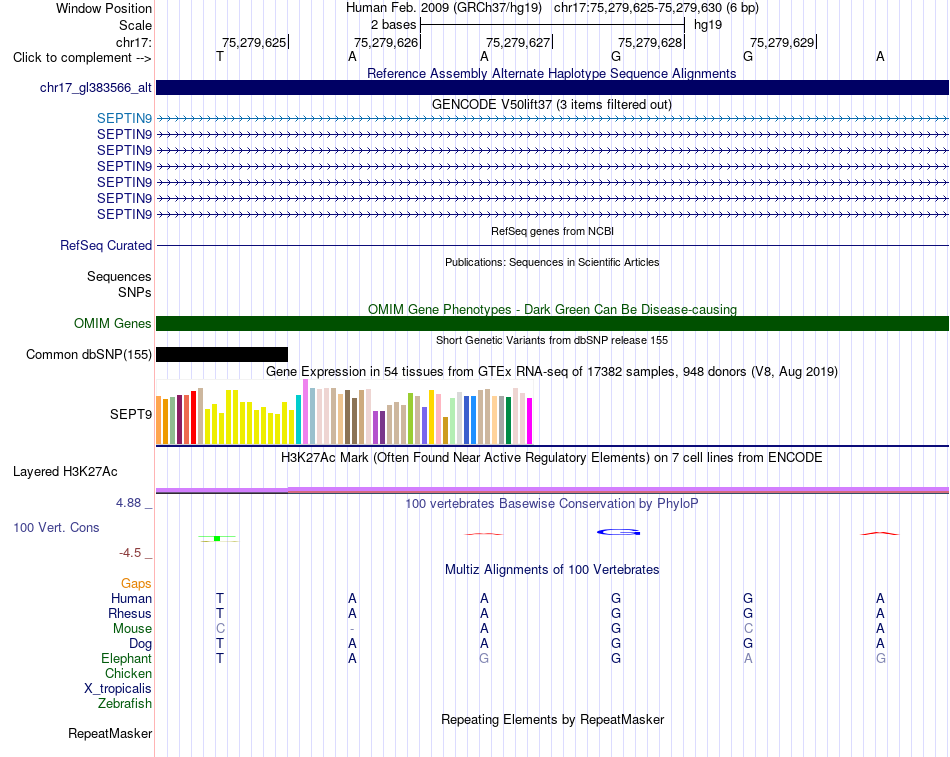Click the 'Window Position' label
Screen dimensions: 950x757
(104, 8)
